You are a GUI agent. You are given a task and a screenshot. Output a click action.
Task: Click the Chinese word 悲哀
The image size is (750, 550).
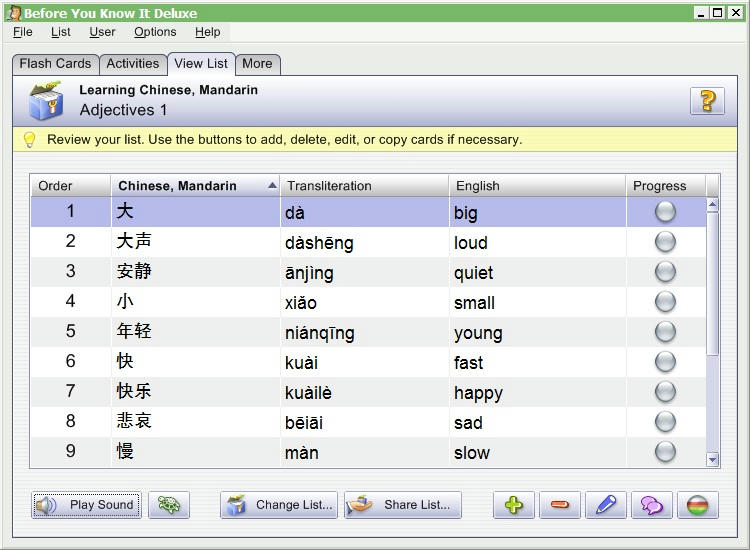[134, 421]
